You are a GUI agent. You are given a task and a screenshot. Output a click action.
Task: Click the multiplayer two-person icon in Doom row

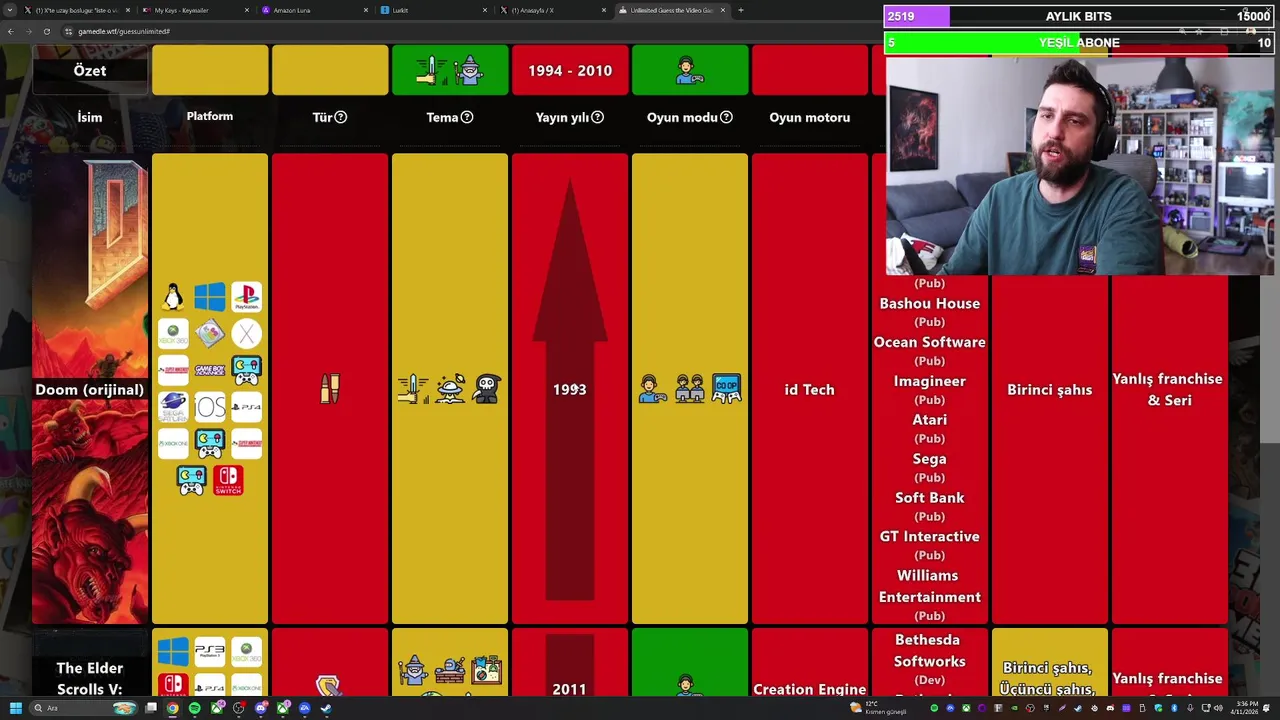click(690, 389)
